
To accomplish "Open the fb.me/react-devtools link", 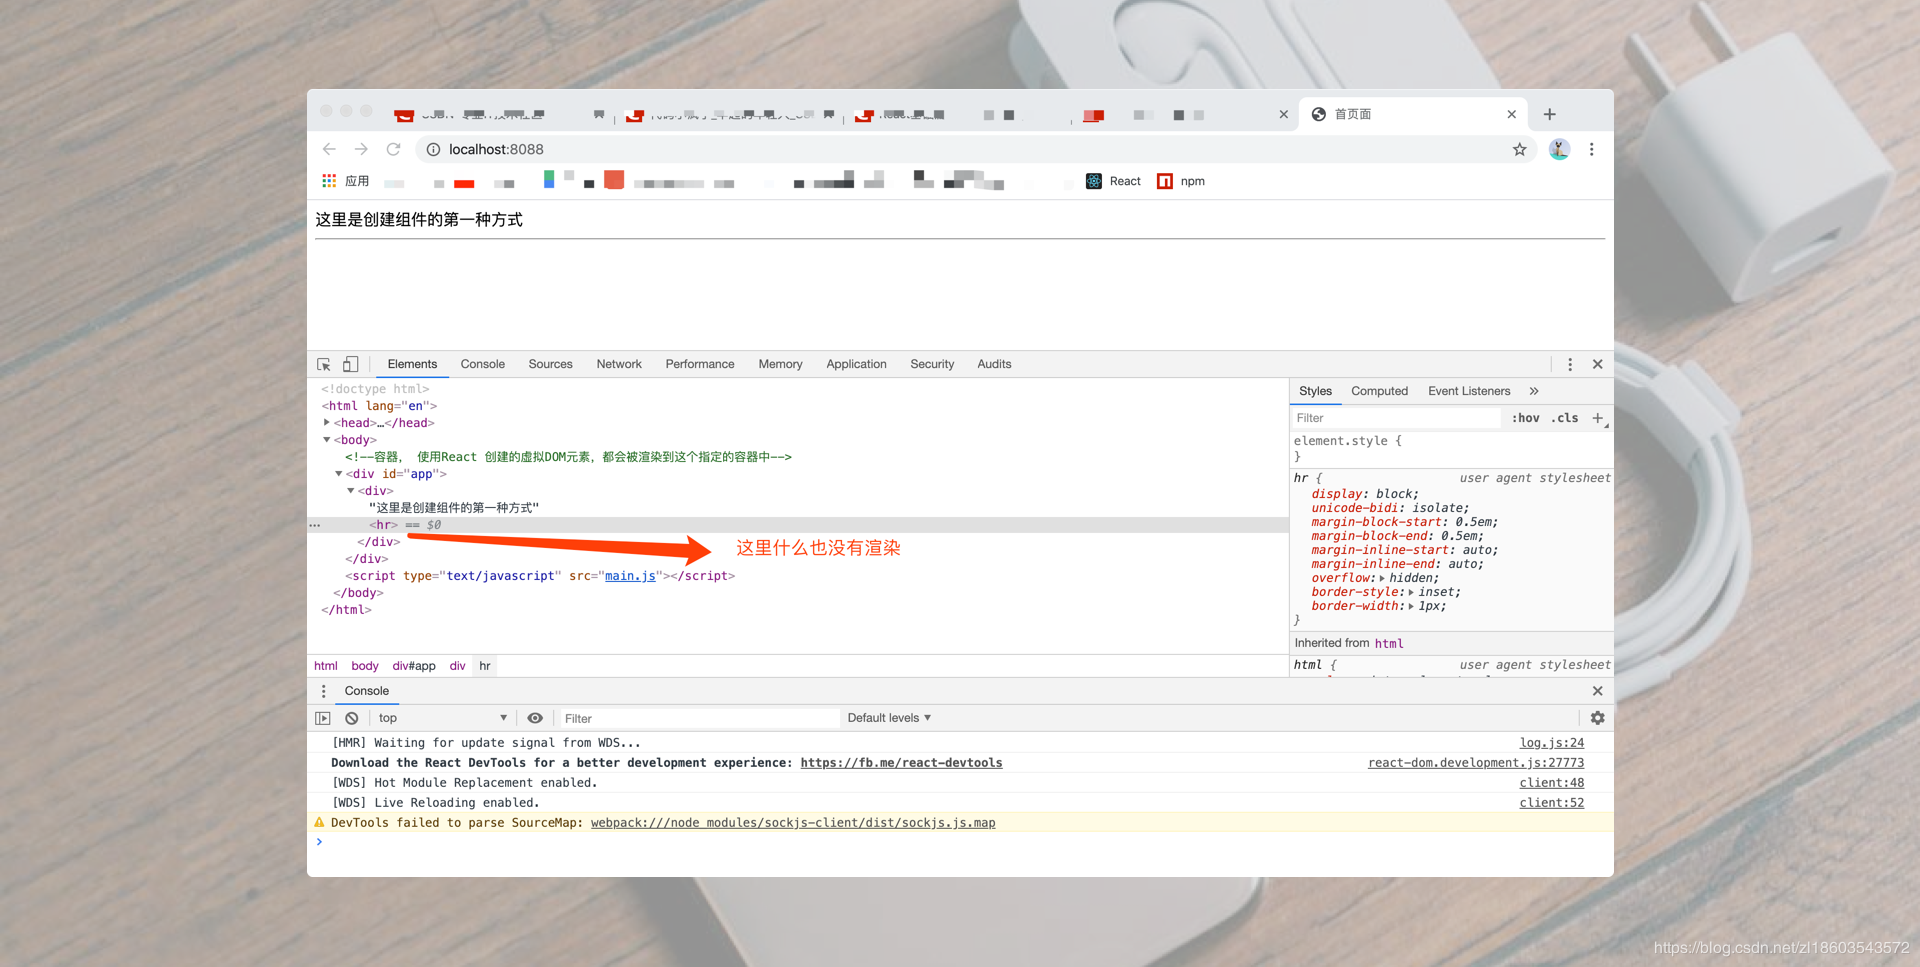I will tap(901, 763).
